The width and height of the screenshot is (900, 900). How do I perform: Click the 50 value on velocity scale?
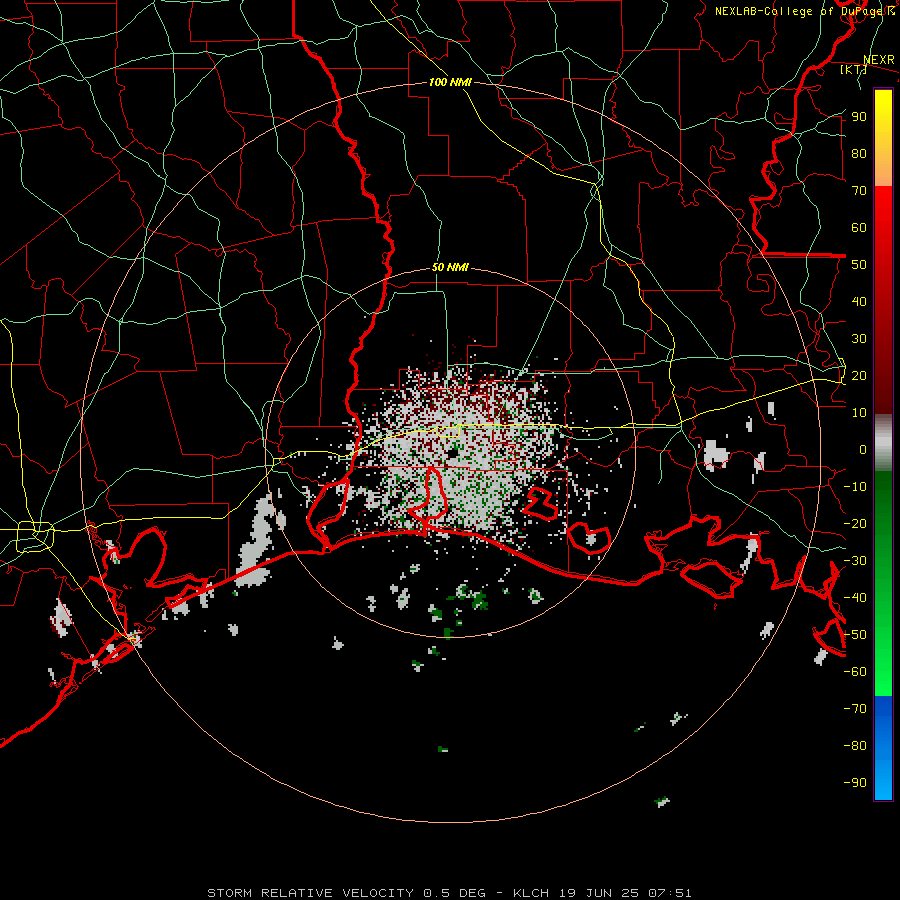click(859, 265)
